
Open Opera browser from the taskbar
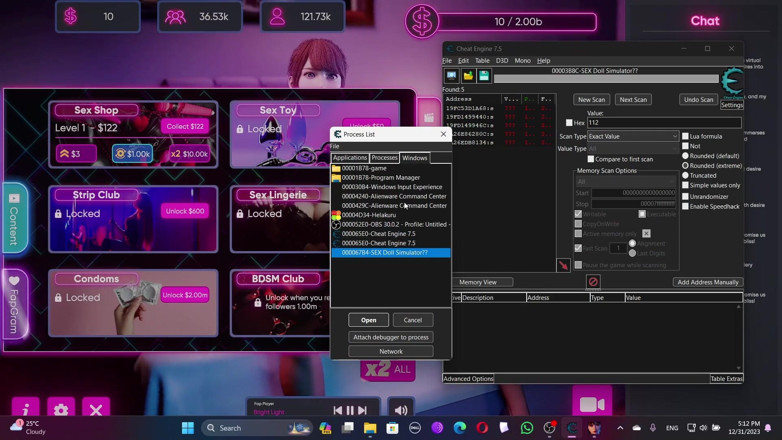tap(482, 428)
